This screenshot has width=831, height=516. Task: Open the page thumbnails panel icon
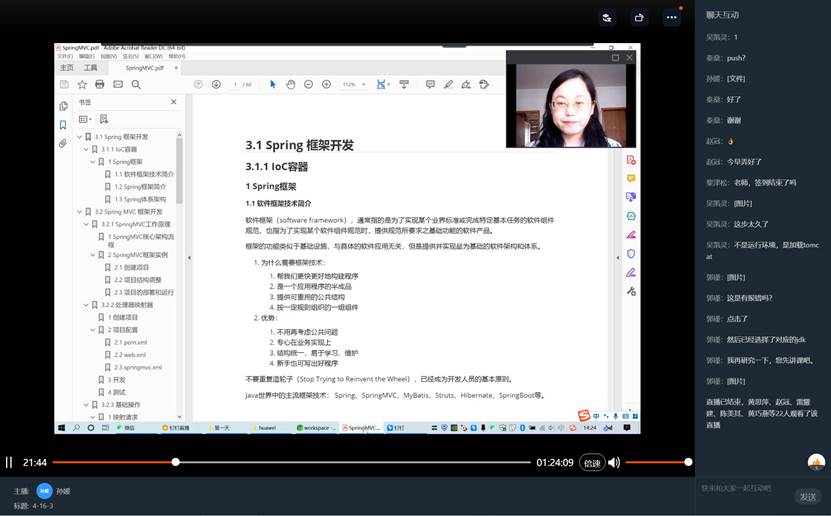pyautogui.click(x=64, y=106)
